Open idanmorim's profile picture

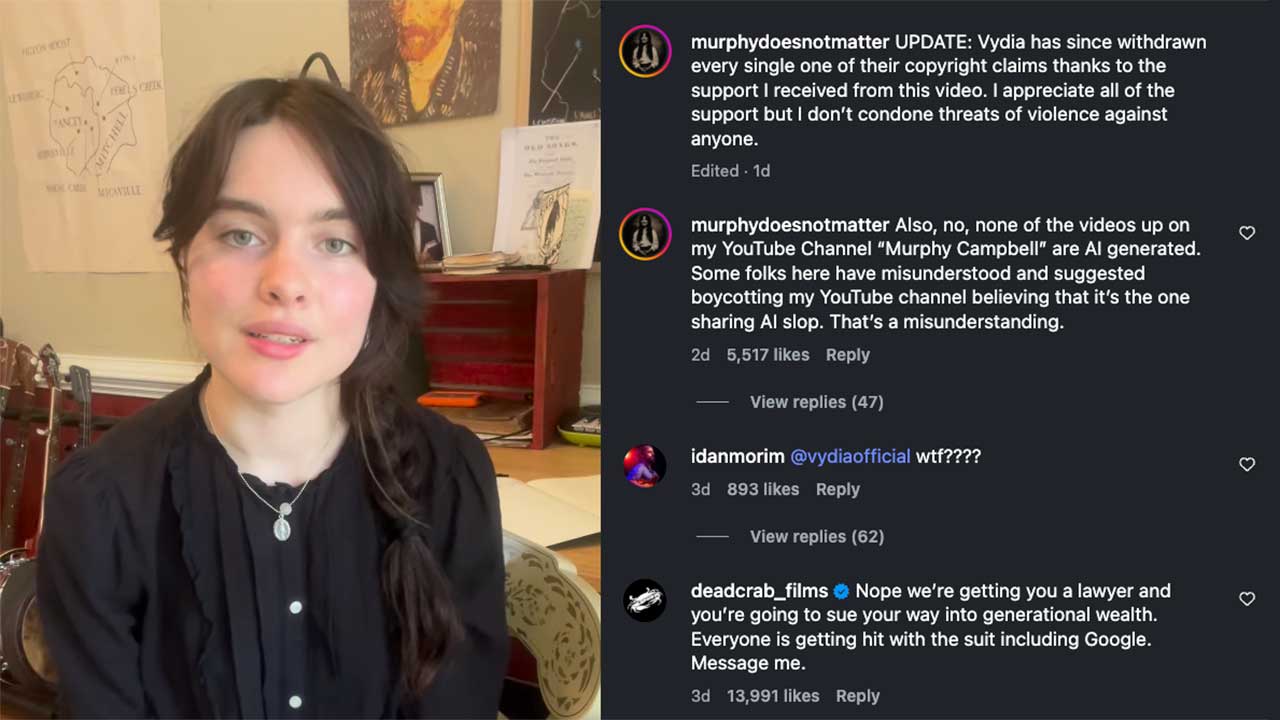tap(645, 466)
